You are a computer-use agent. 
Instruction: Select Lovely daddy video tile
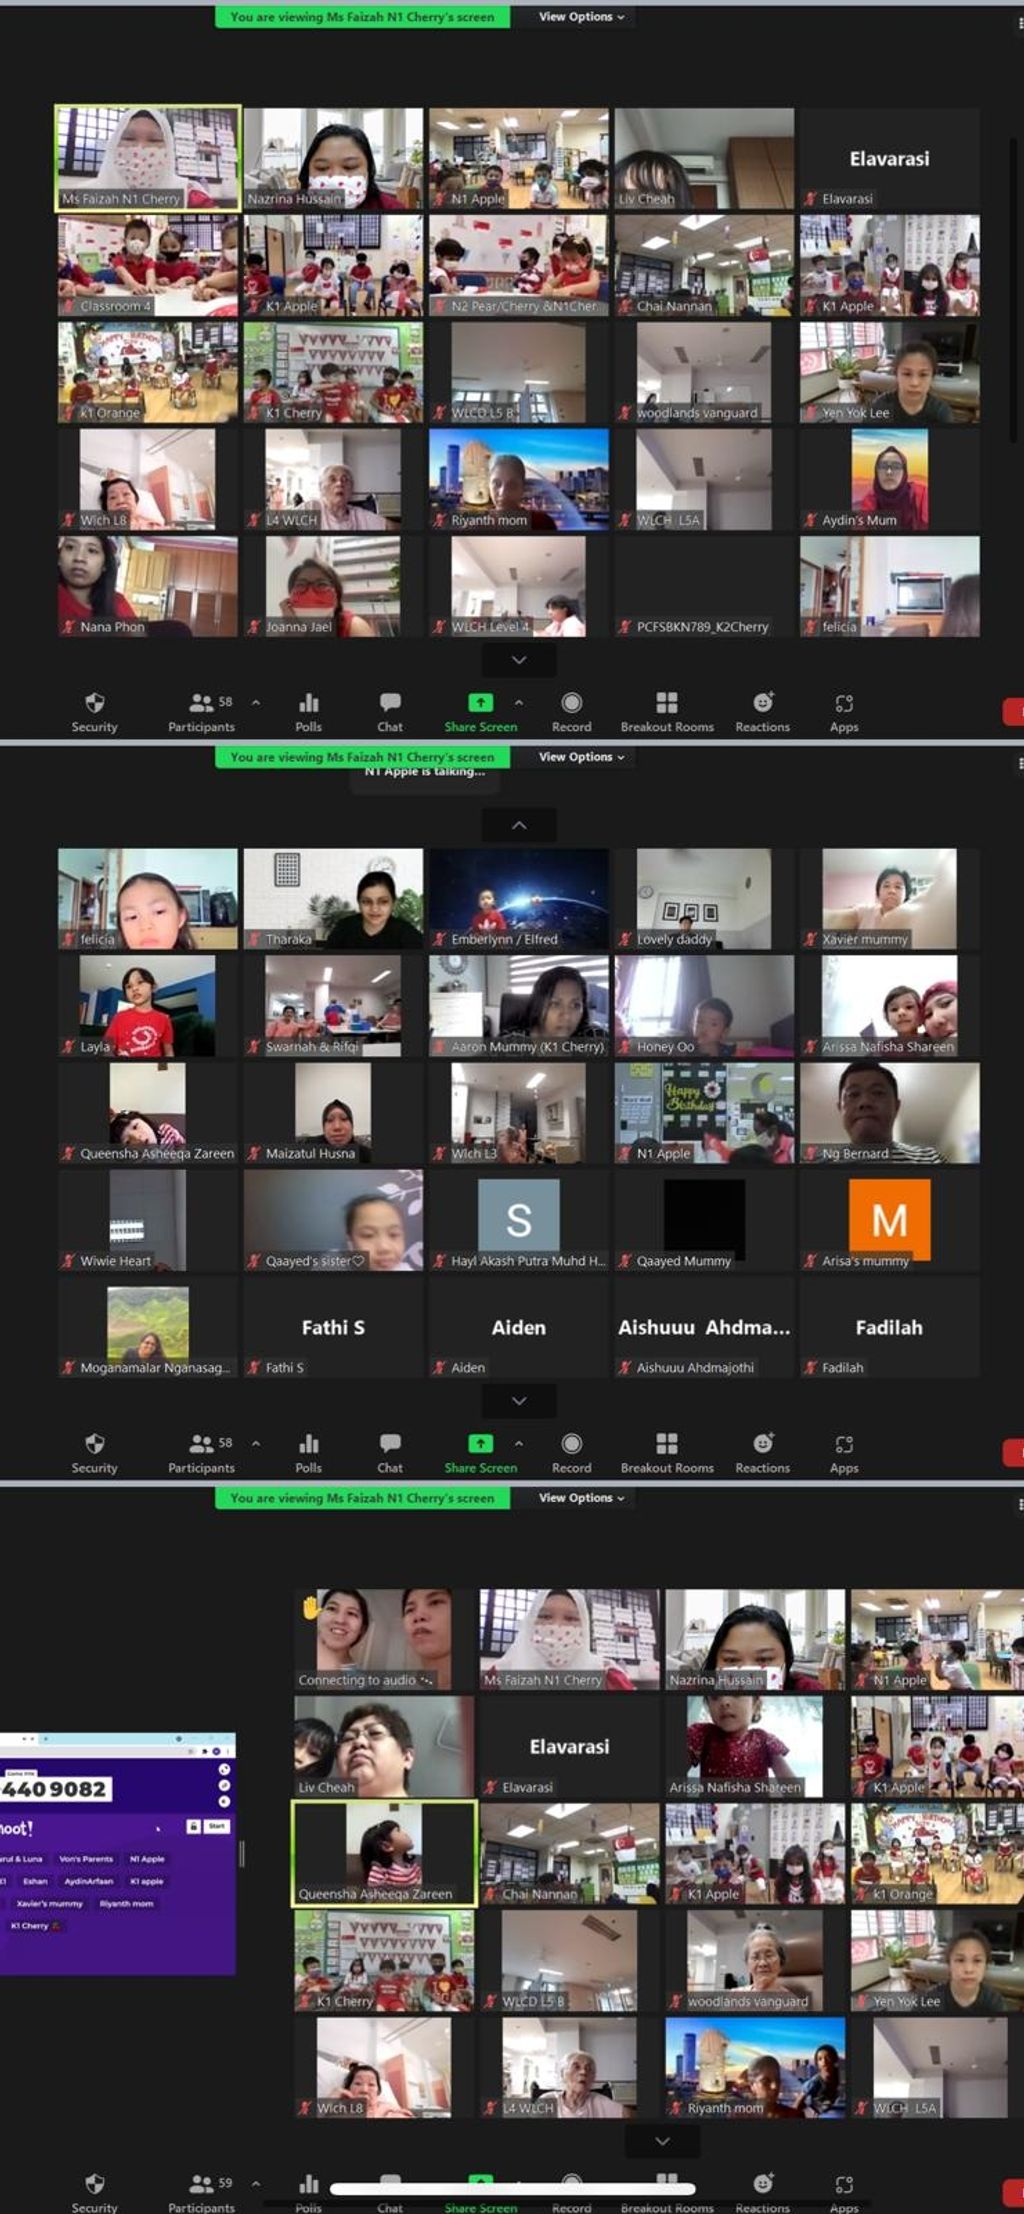coord(704,898)
